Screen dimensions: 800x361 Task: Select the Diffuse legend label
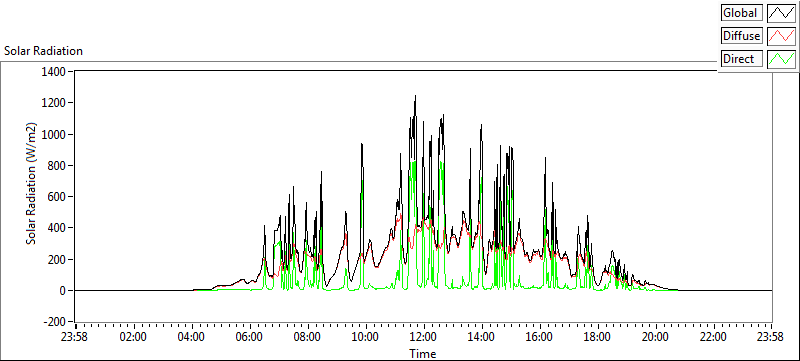point(741,36)
